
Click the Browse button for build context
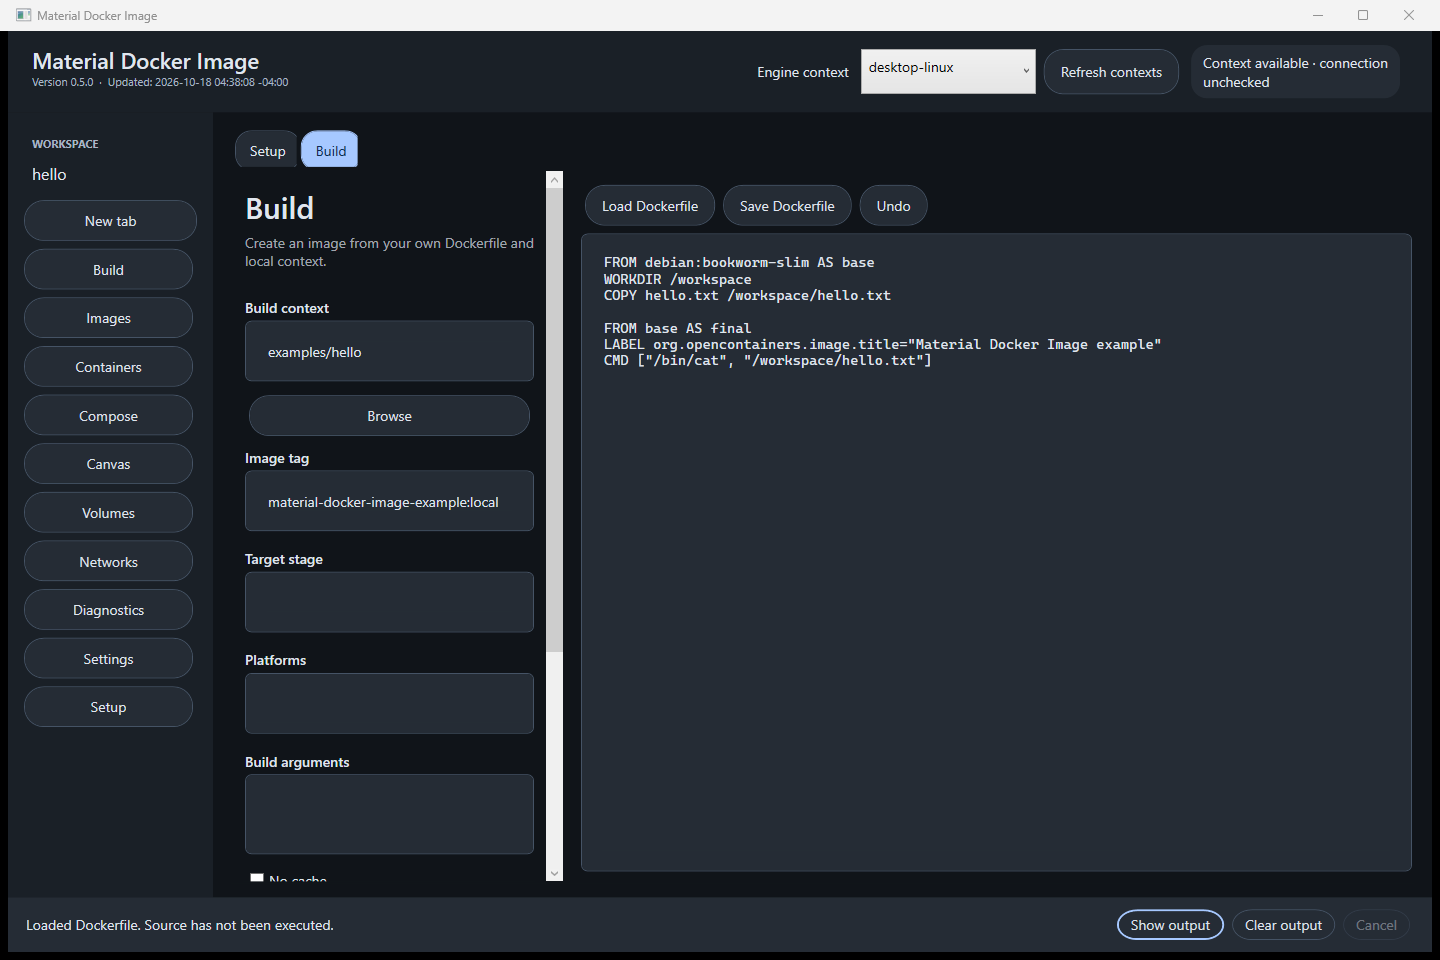389,416
